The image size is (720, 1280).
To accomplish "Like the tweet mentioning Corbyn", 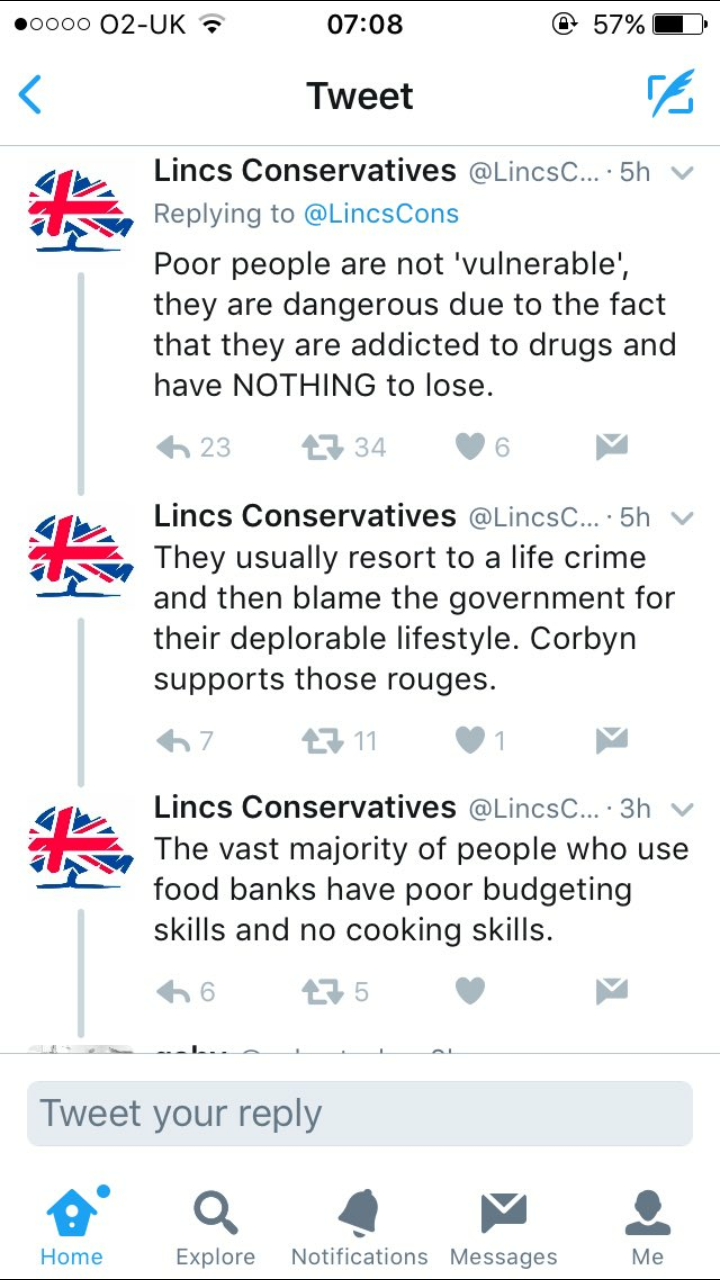I will [x=470, y=740].
